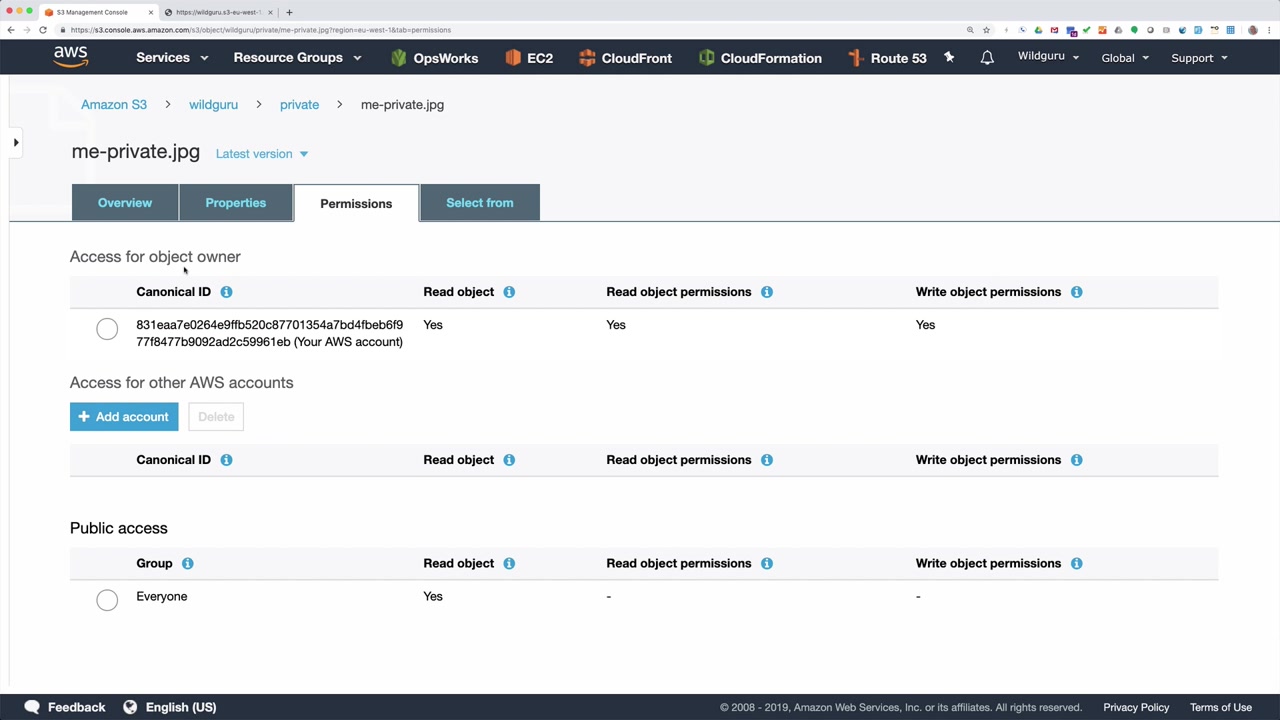Click info icon beside owner Canonical ID
The height and width of the screenshot is (720, 1280).
pos(226,292)
